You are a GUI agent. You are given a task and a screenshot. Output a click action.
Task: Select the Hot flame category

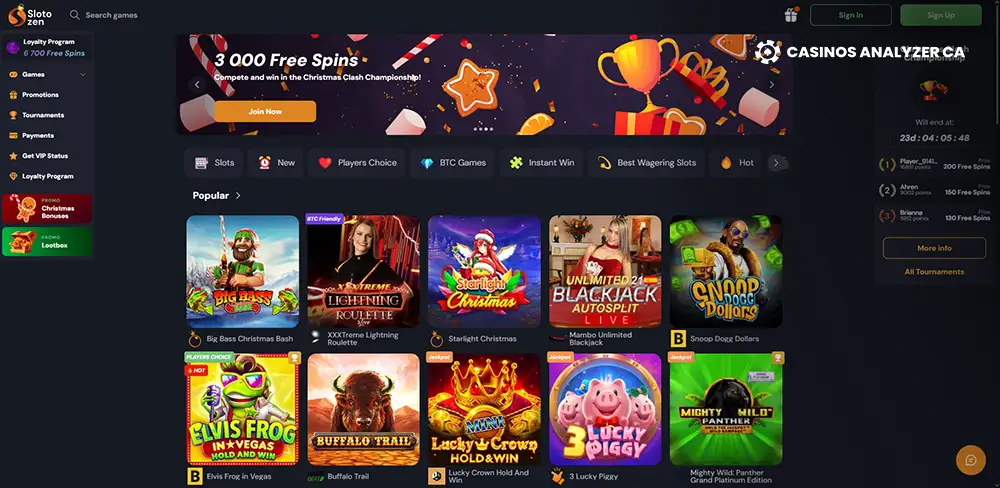pyautogui.click(x=737, y=163)
